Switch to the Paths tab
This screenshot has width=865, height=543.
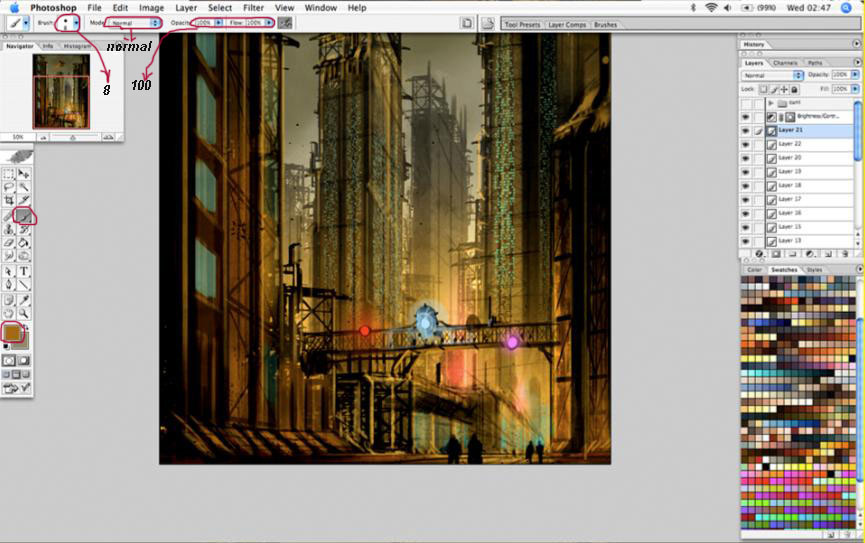[815, 63]
